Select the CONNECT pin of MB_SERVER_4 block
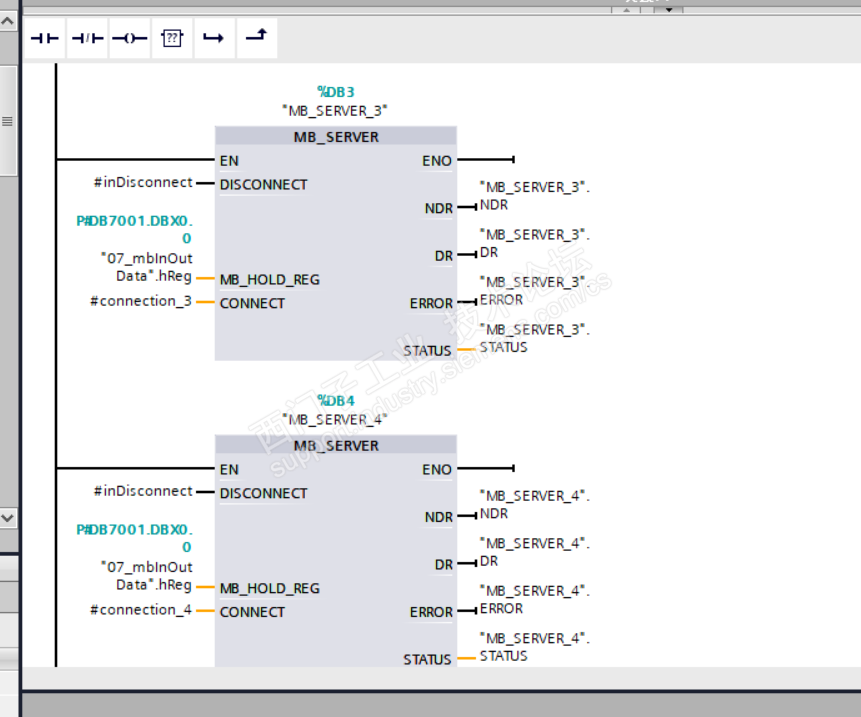 (x=252, y=612)
